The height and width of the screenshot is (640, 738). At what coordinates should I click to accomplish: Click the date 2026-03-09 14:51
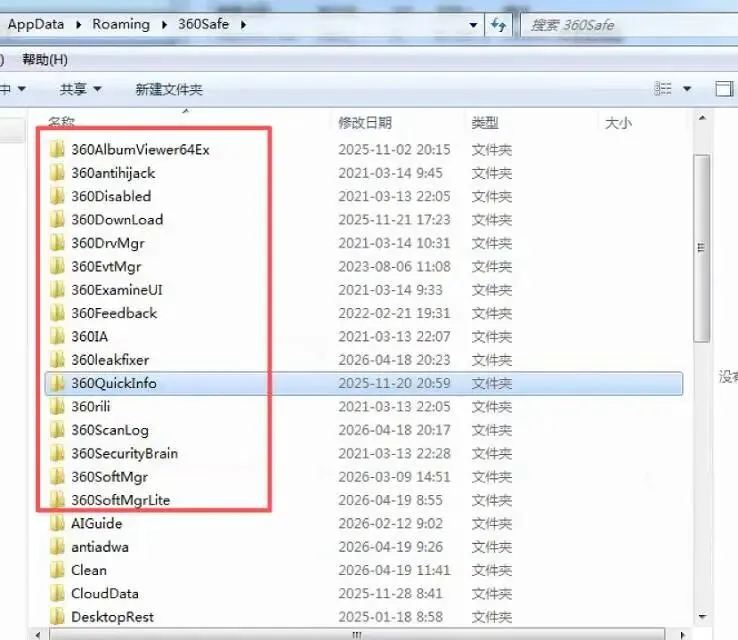[x=394, y=477]
